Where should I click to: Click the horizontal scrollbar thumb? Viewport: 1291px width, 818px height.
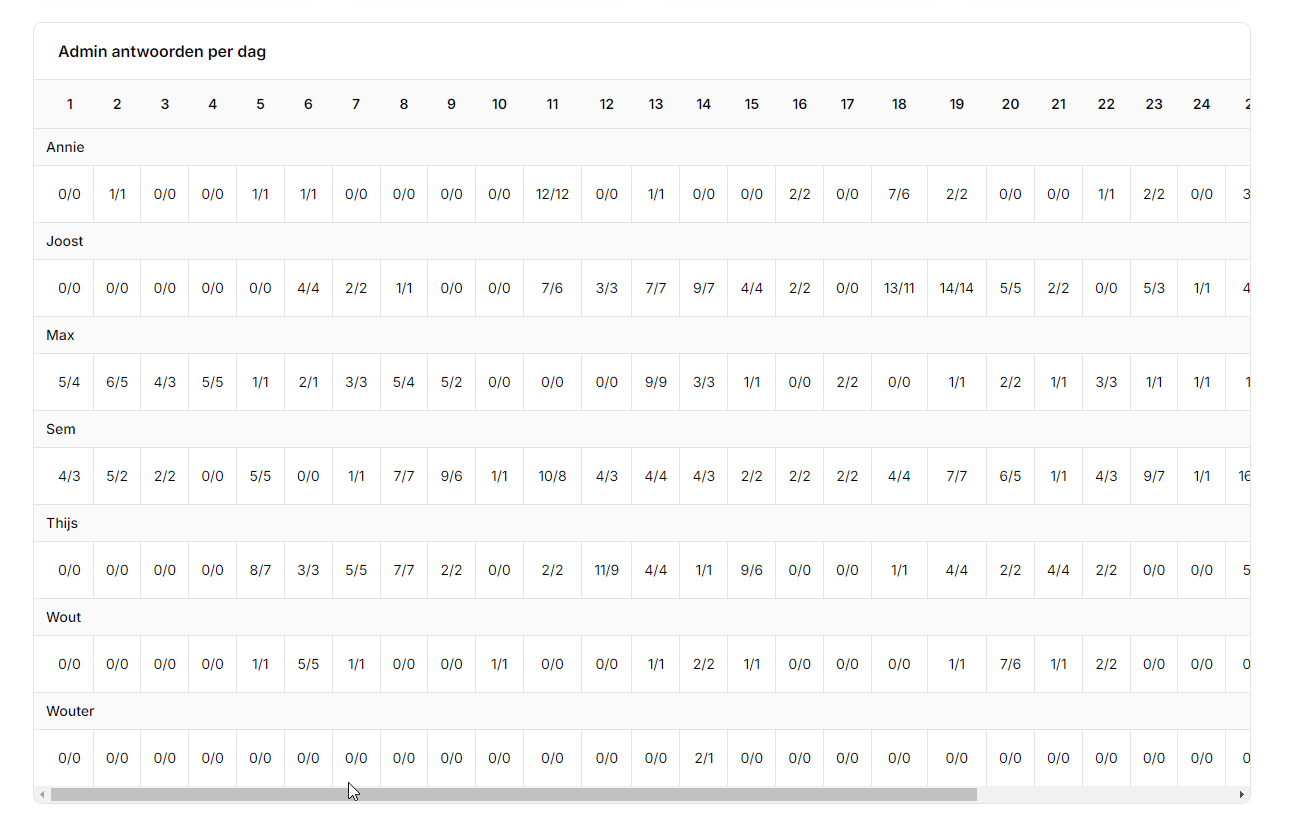coord(513,795)
